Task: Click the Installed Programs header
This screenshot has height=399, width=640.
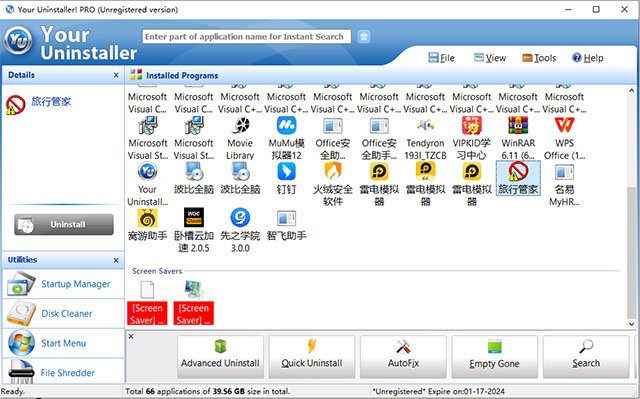Action: [x=182, y=75]
